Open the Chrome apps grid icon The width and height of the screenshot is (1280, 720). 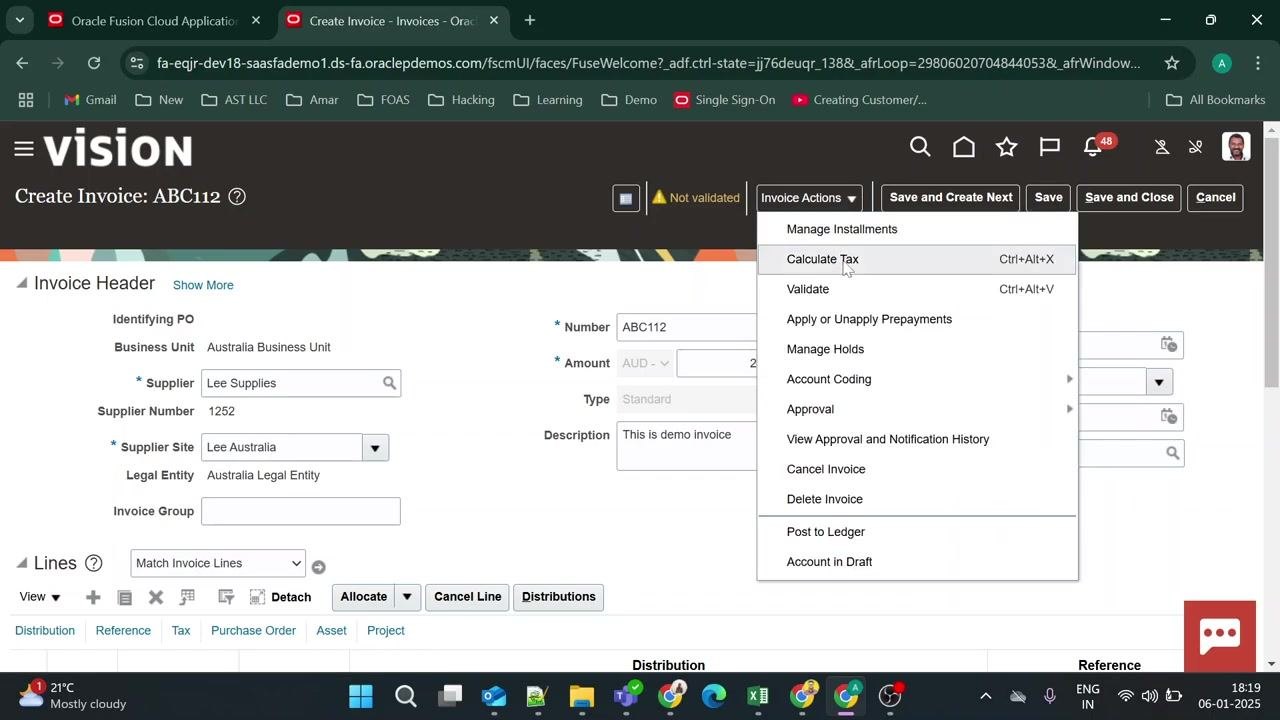point(26,100)
